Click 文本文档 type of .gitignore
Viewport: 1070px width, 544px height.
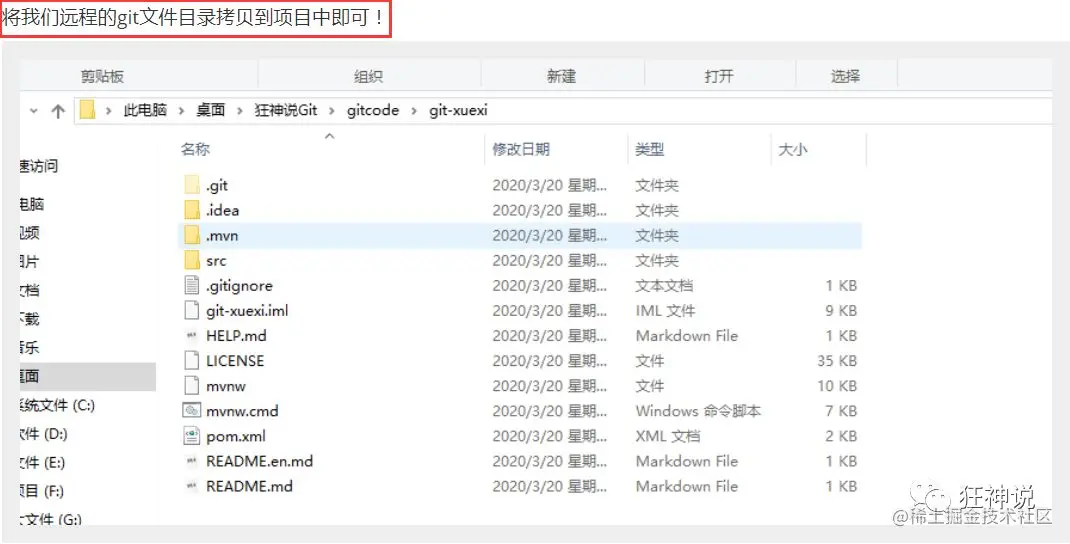tap(664, 285)
